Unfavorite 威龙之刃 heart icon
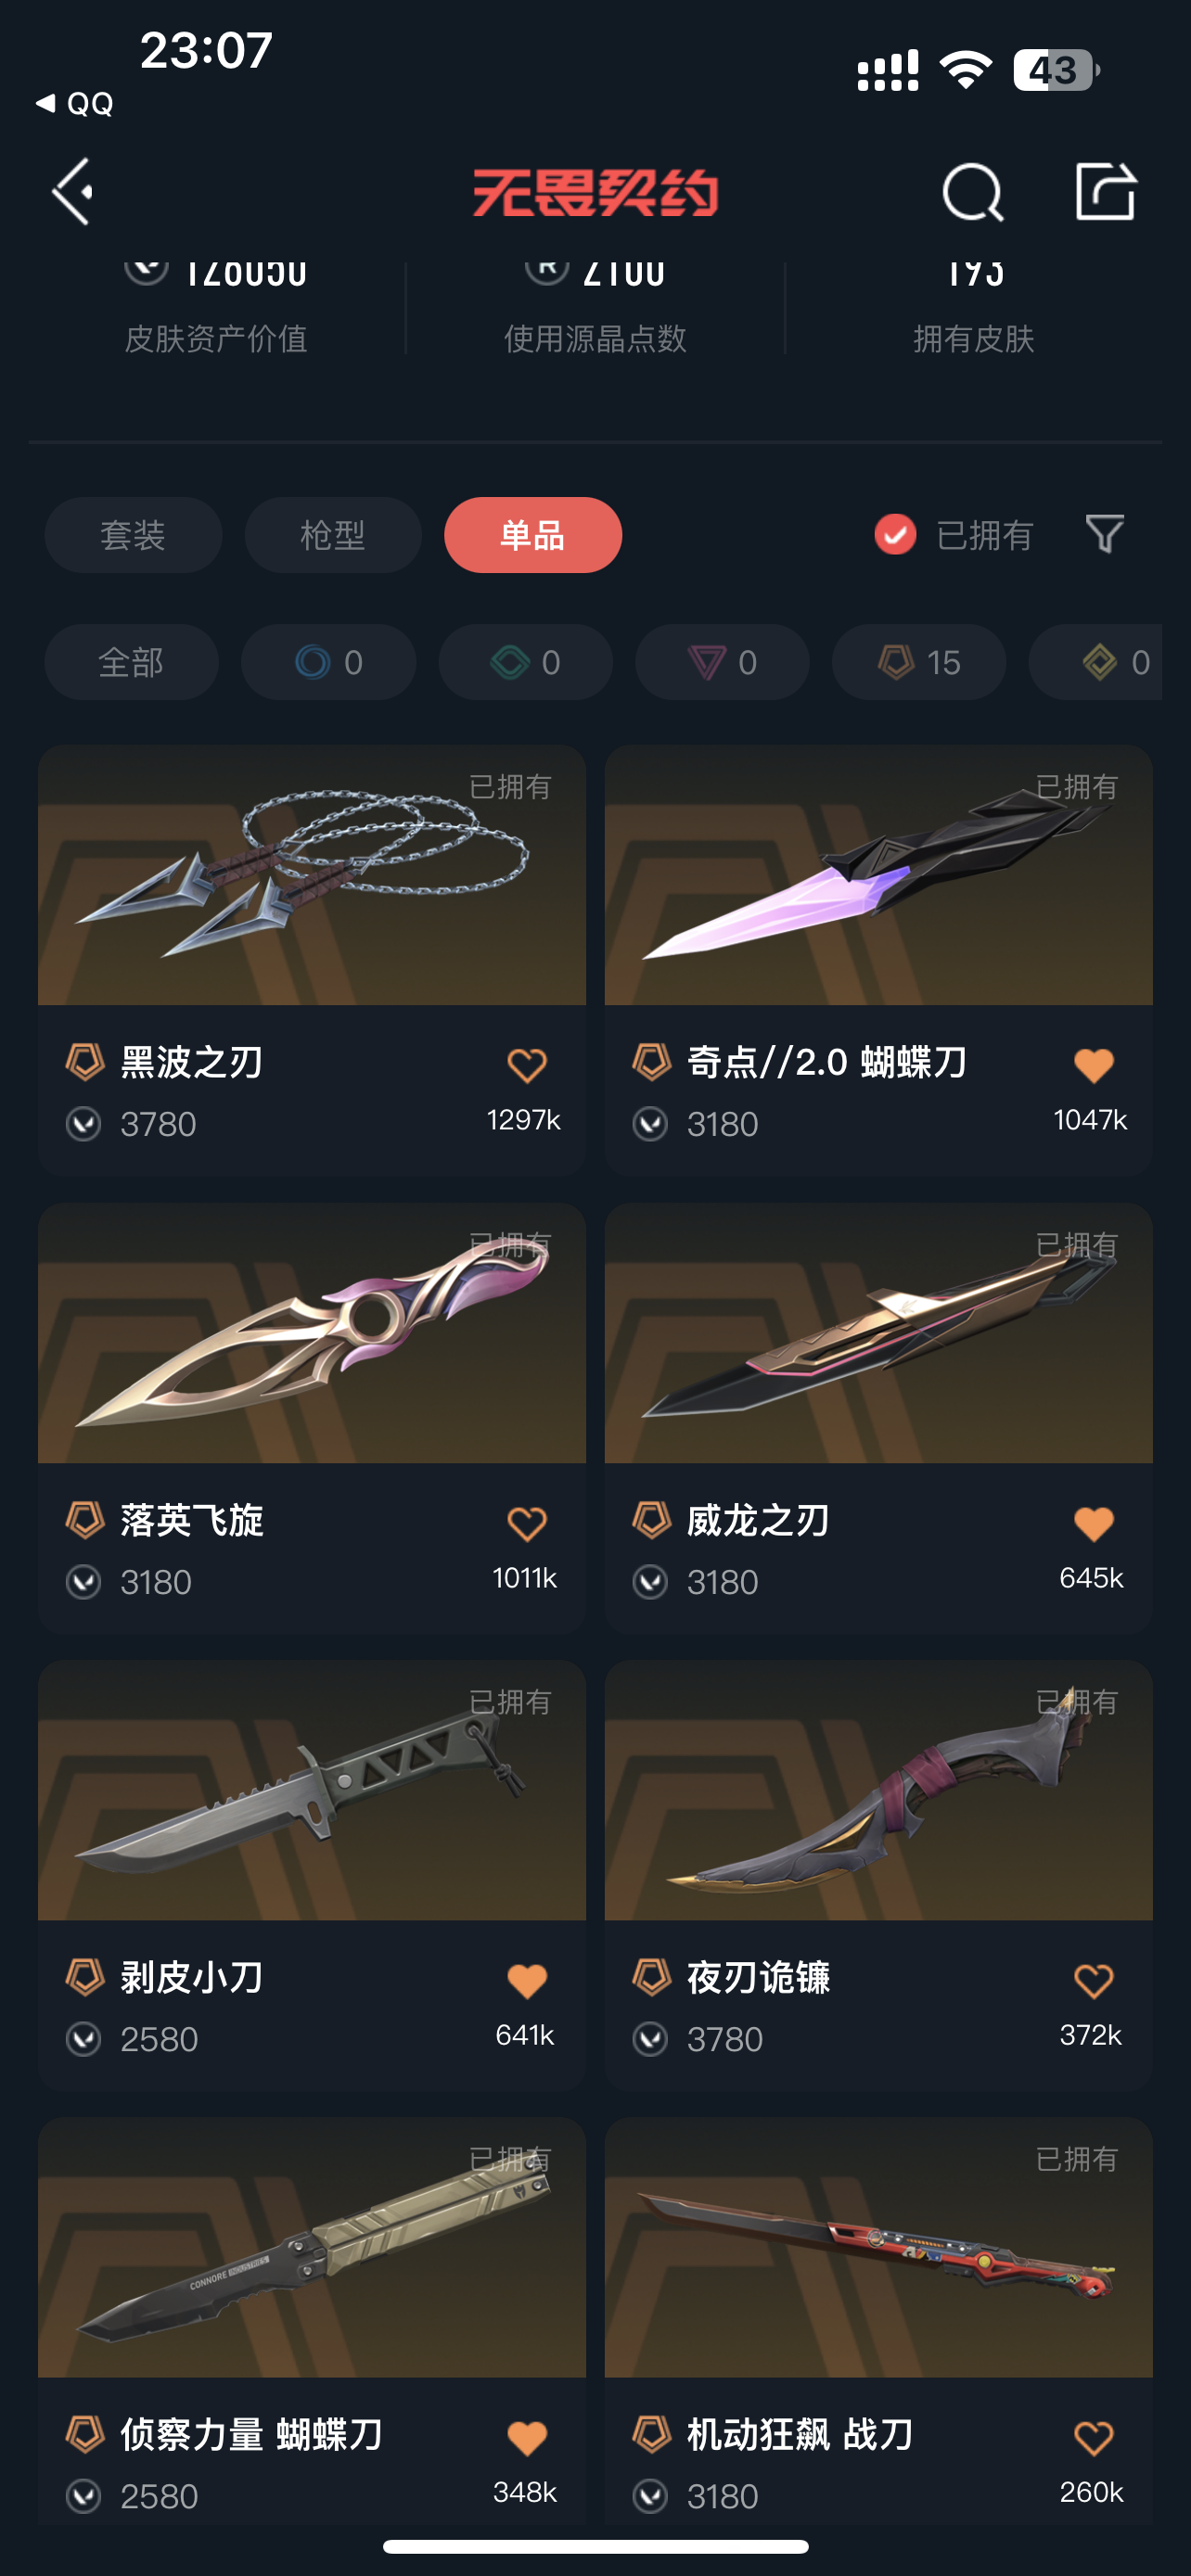This screenshot has width=1191, height=2576. tap(1093, 1523)
